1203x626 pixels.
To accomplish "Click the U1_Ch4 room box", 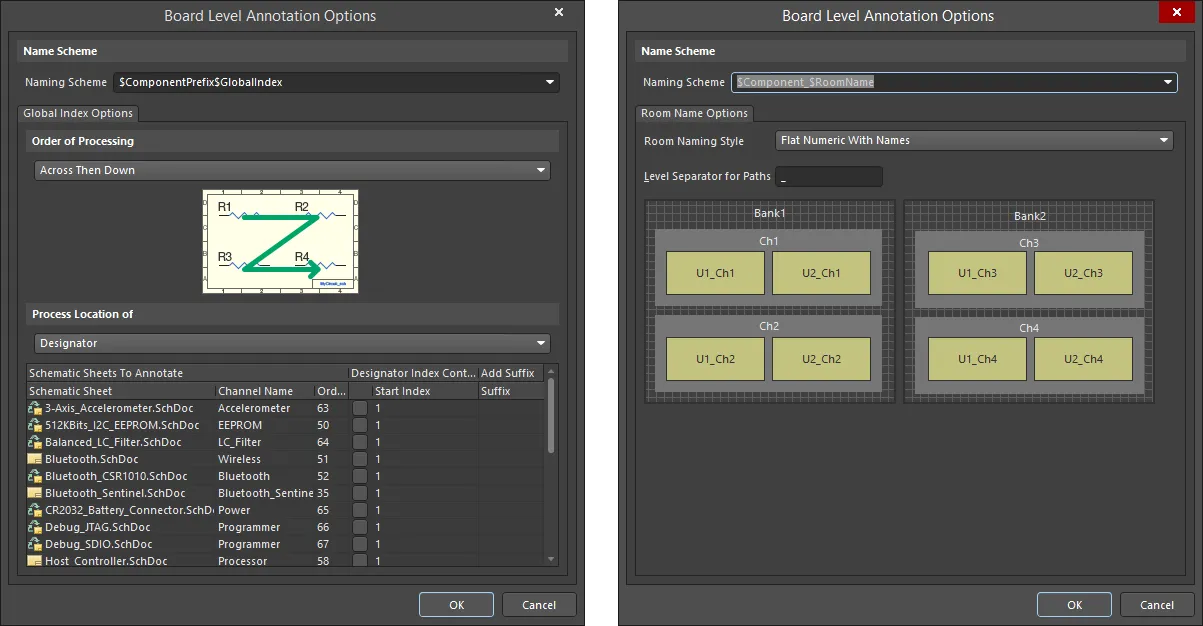I will pyautogui.click(x=977, y=359).
